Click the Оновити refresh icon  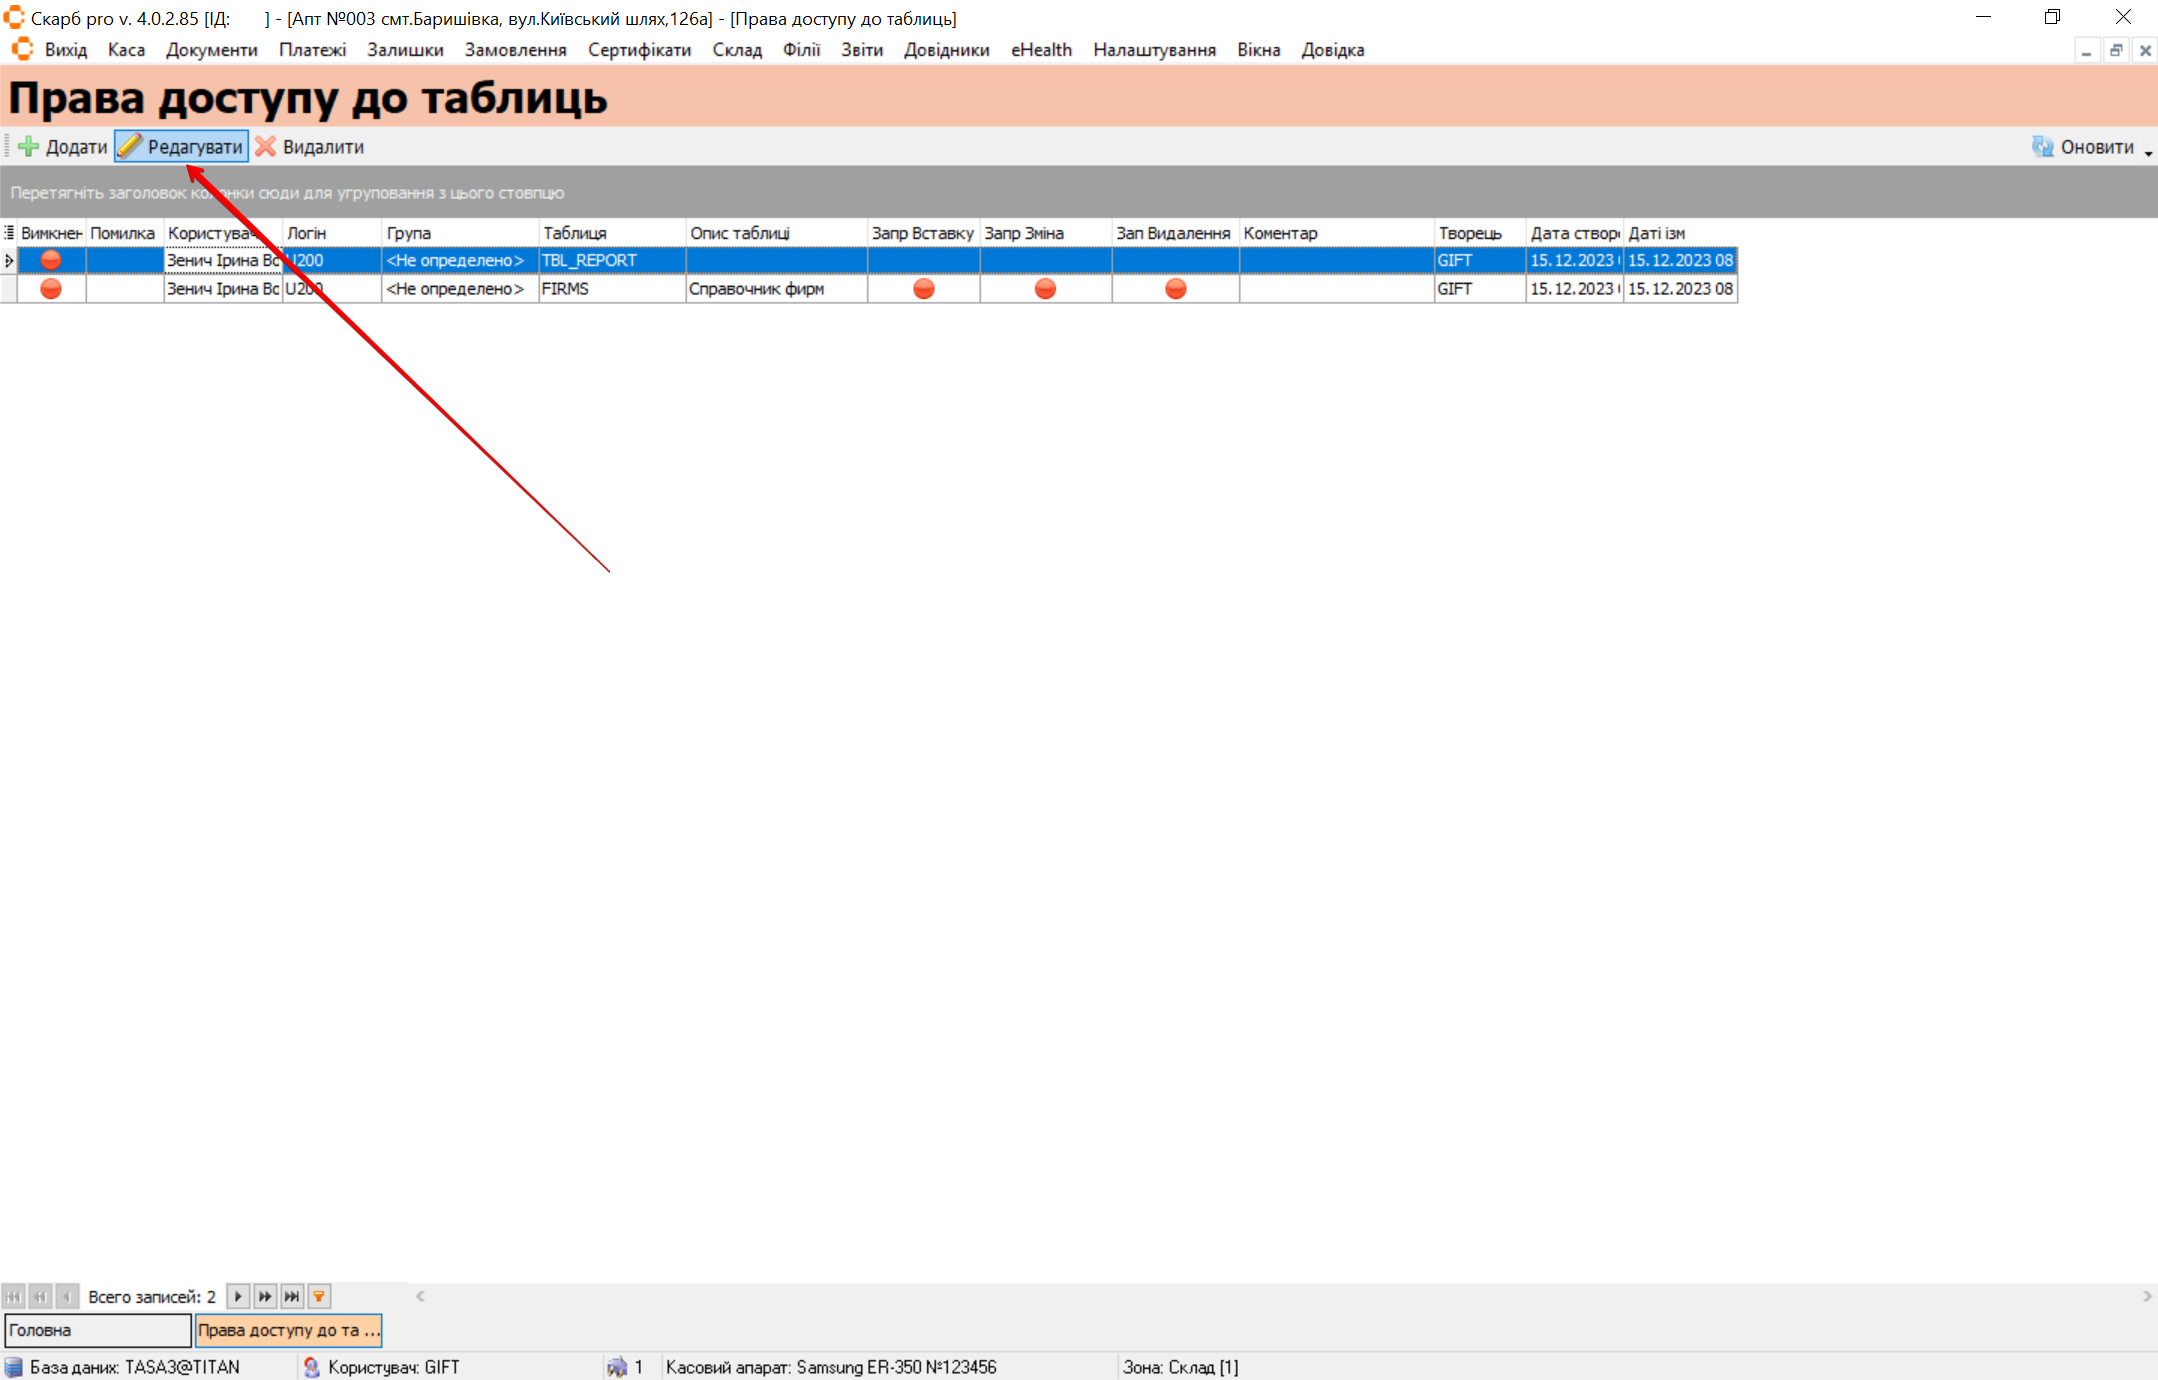[x=2042, y=147]
